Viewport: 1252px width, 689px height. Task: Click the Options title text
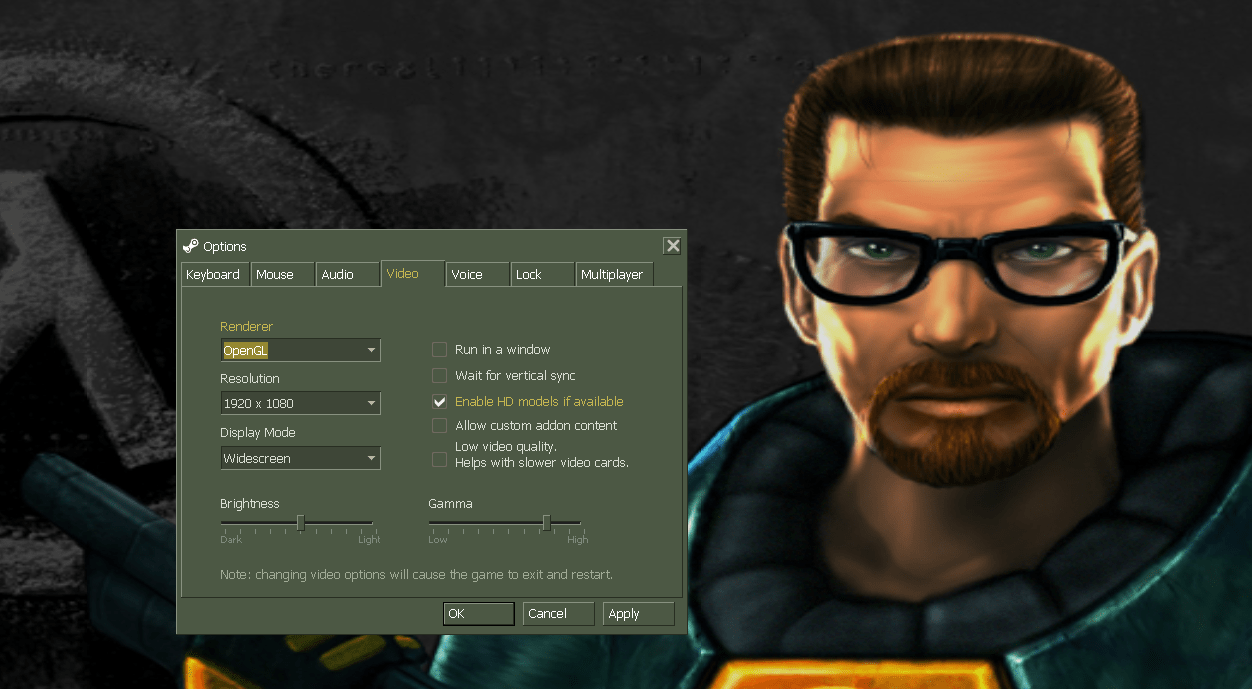tap(225, 246)
